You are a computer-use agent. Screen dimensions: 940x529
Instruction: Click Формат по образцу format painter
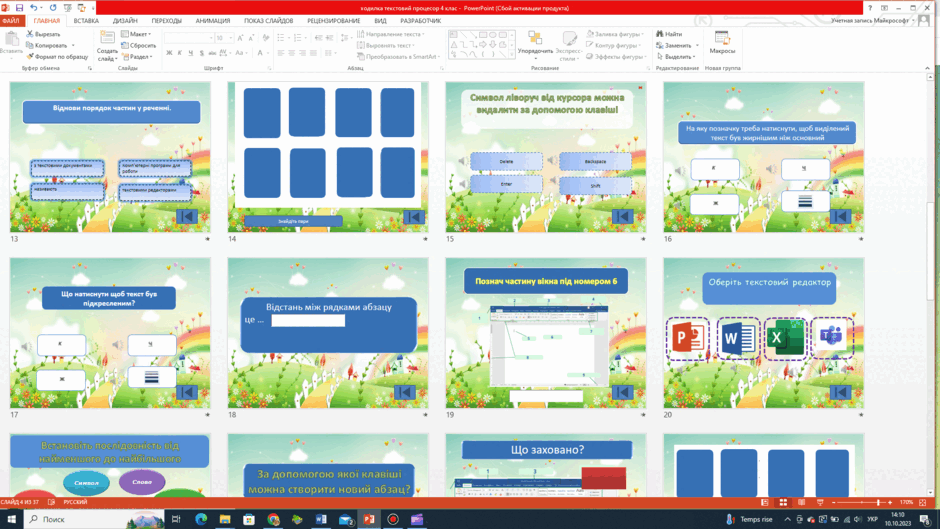[57, 56]
